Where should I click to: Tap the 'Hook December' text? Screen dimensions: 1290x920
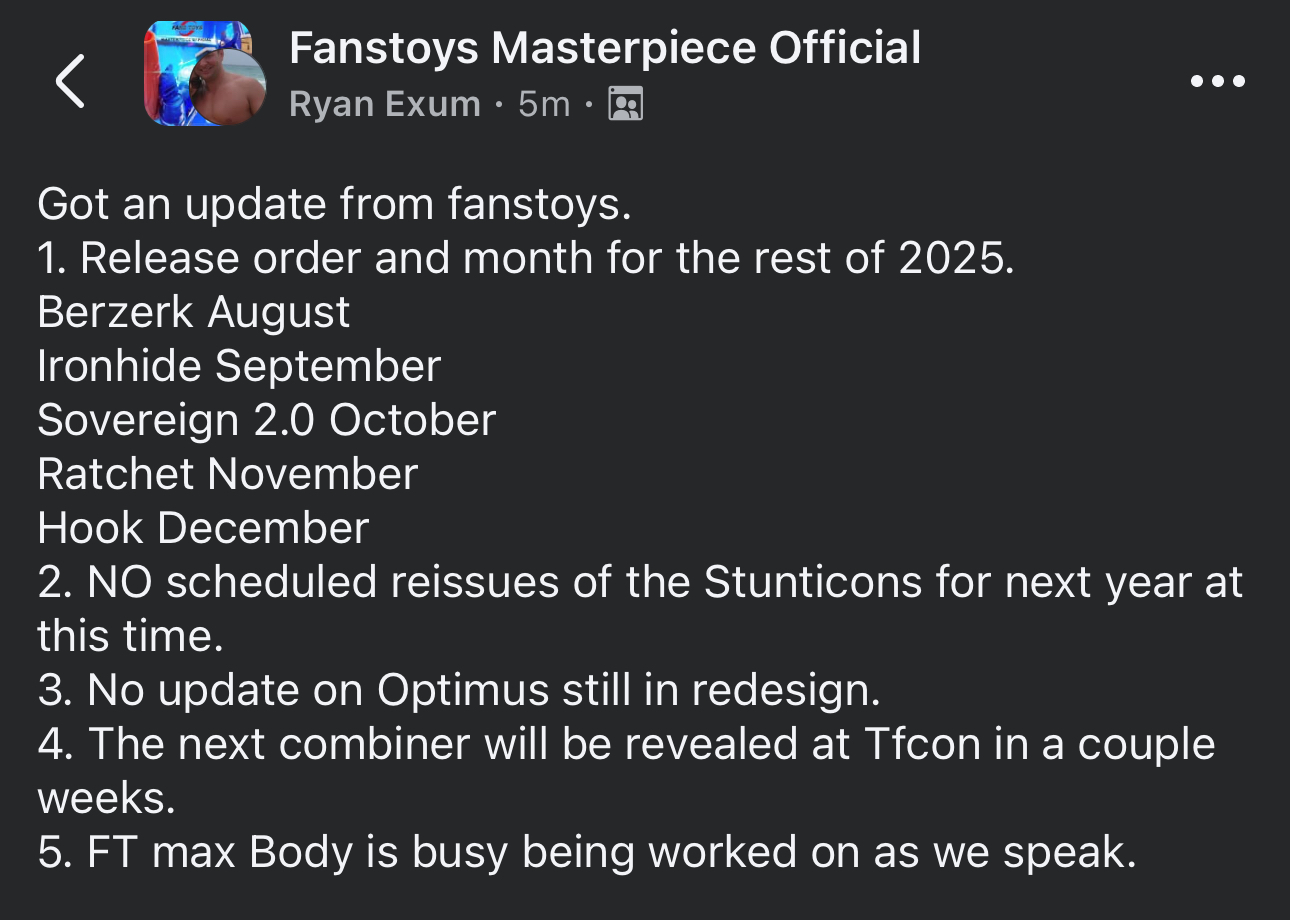point(203,529)
